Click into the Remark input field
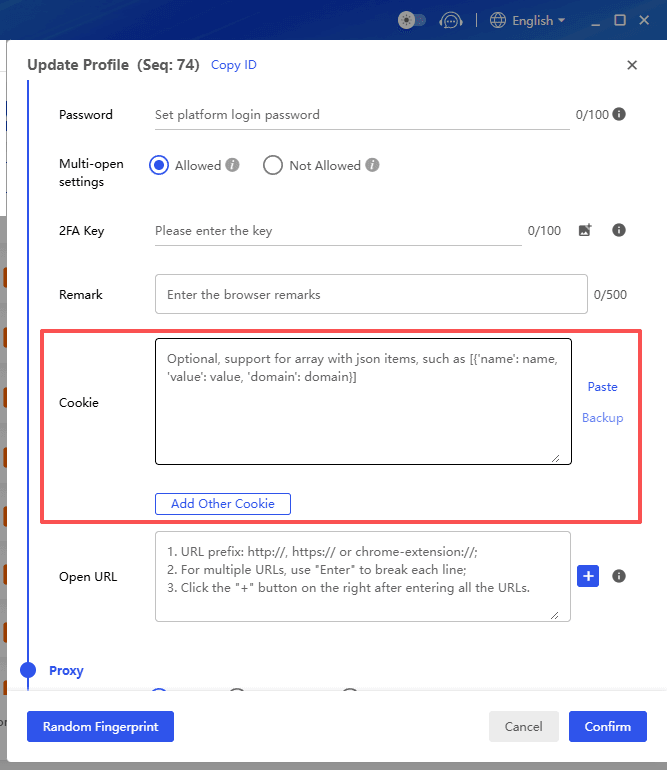Image resolution: width=667 pixels, height=770 pixels. pos(371,295)
